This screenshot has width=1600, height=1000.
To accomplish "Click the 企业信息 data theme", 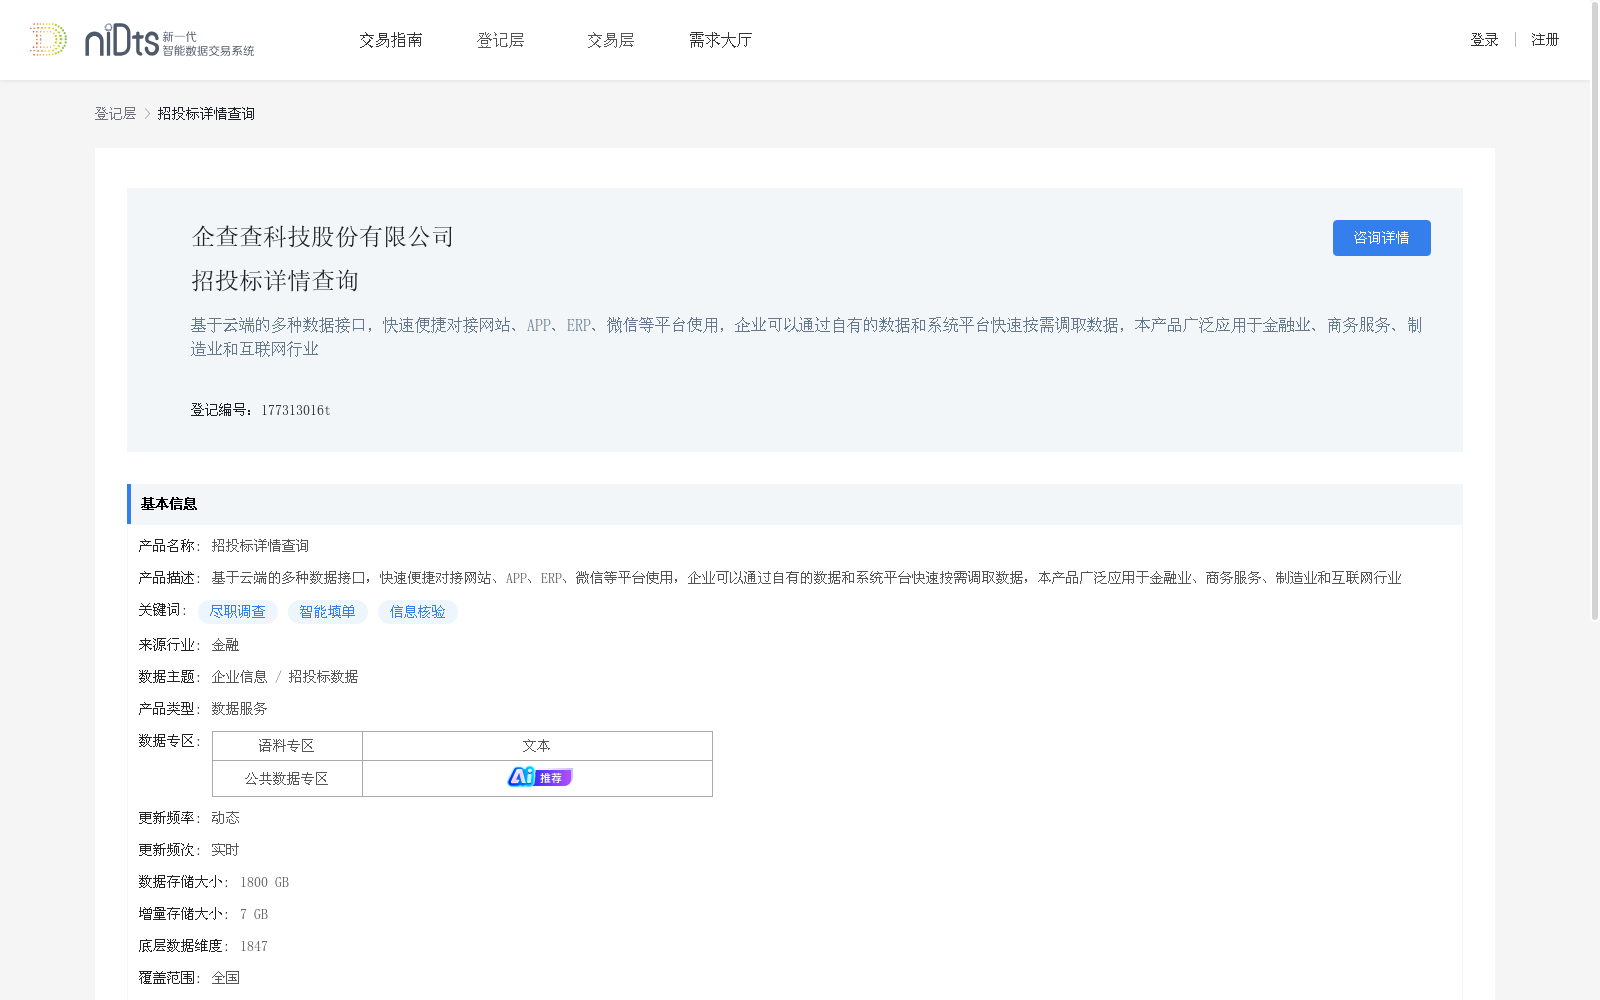I will point(239,677).
